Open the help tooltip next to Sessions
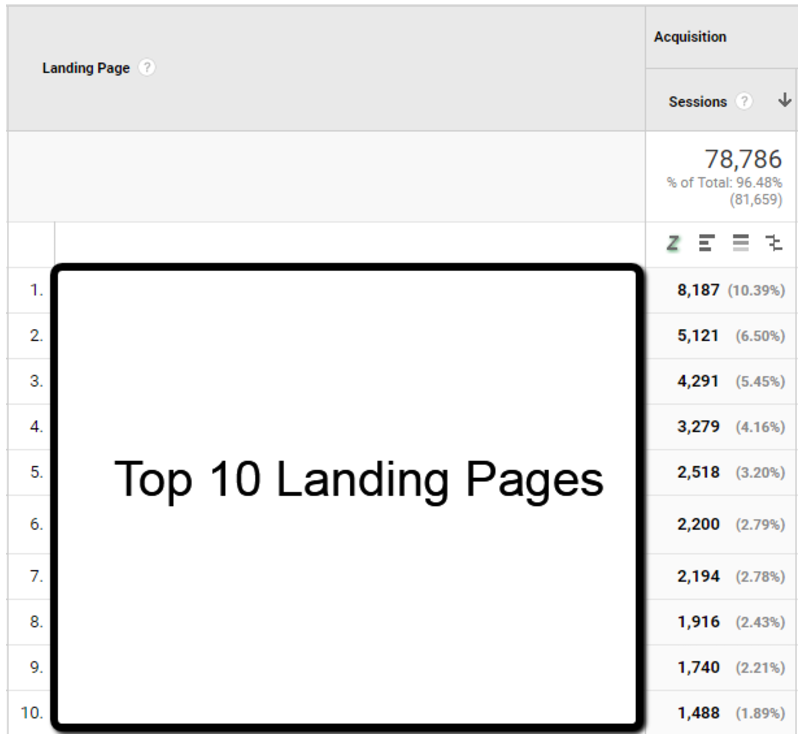This screenshot has width=801, height=737. (744, 101)
